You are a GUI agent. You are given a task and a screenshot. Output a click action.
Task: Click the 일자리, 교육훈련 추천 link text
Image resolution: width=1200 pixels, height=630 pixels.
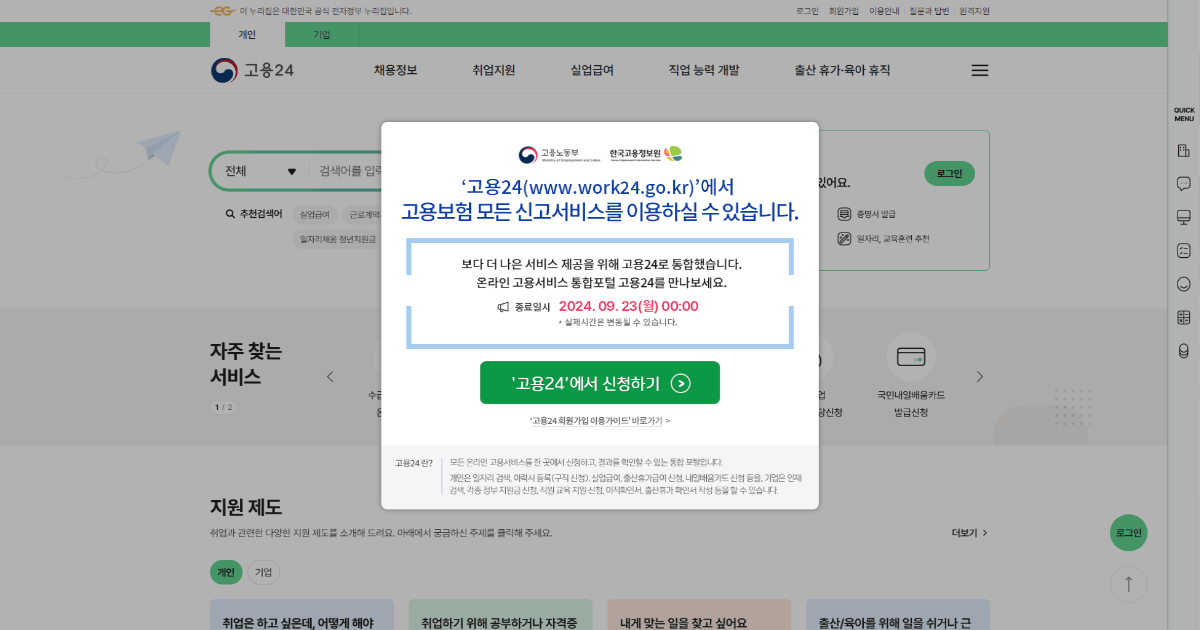(x=893, y=239)
